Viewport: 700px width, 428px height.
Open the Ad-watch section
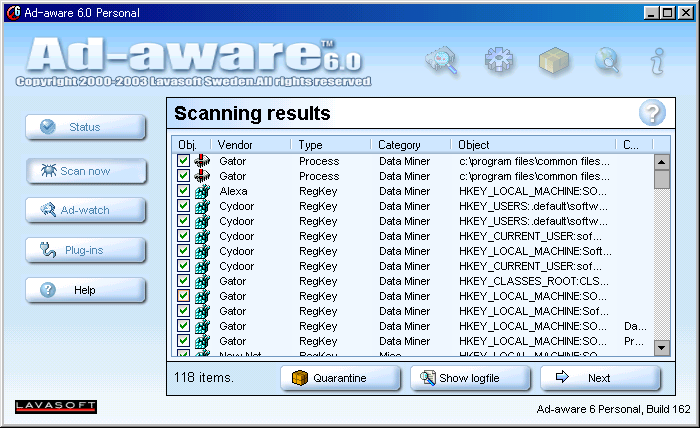coord(86,210)
